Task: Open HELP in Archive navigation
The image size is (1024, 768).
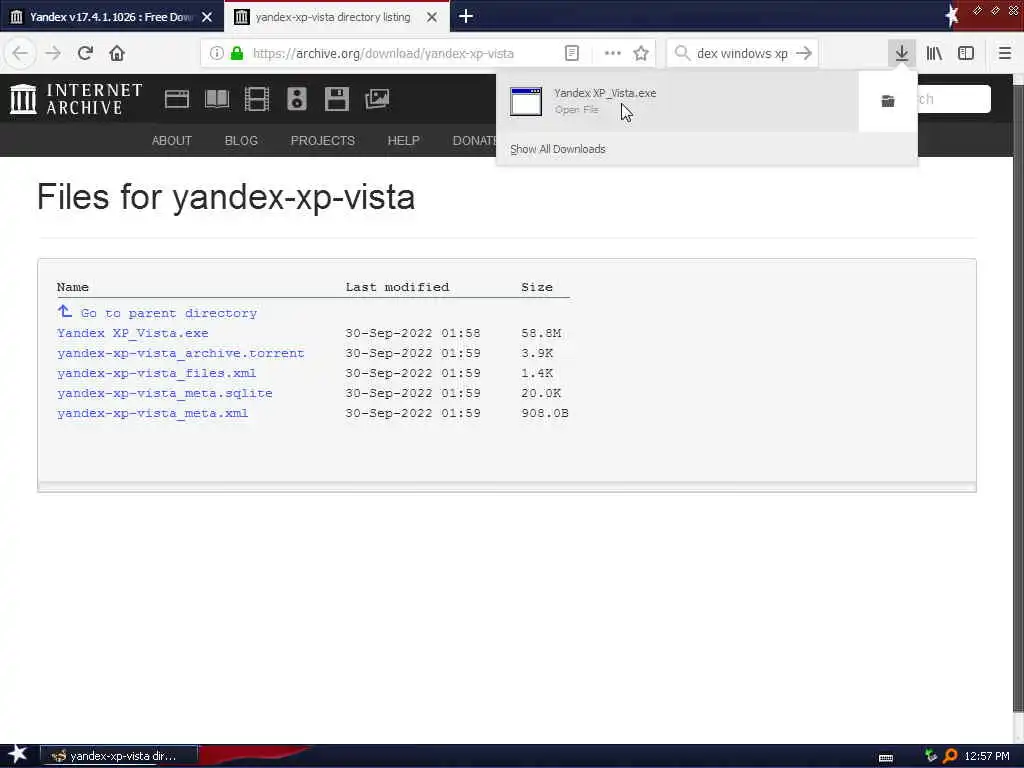Action: click(x=404, y=140)
